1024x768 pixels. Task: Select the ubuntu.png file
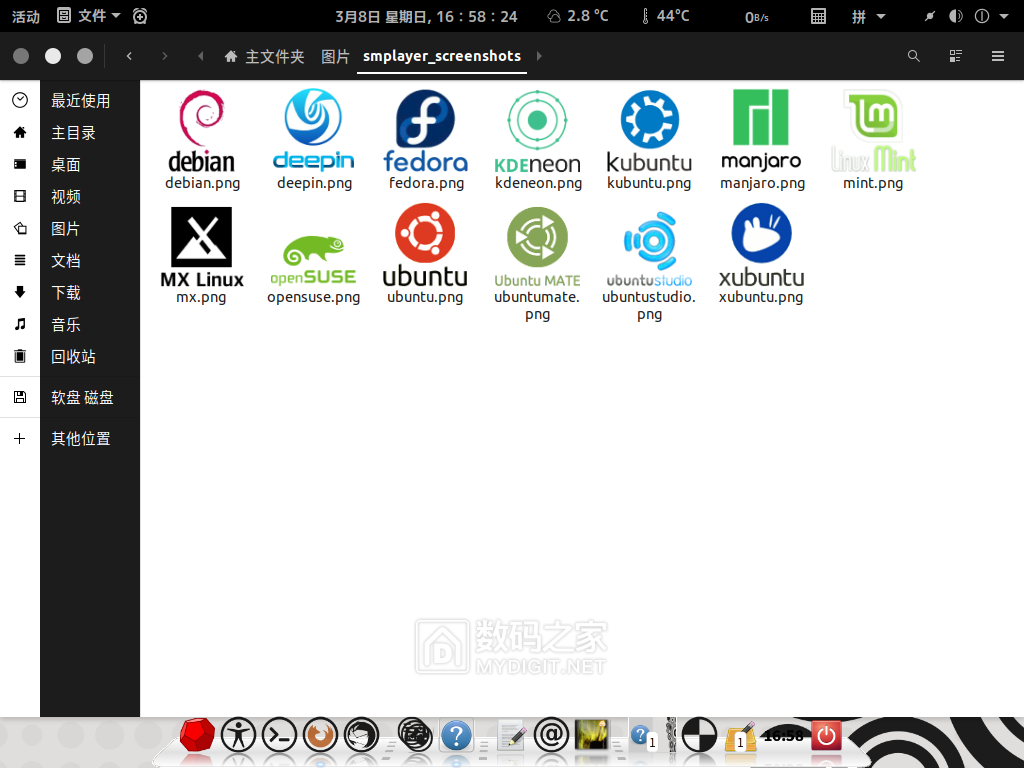[x=425, y=254]
